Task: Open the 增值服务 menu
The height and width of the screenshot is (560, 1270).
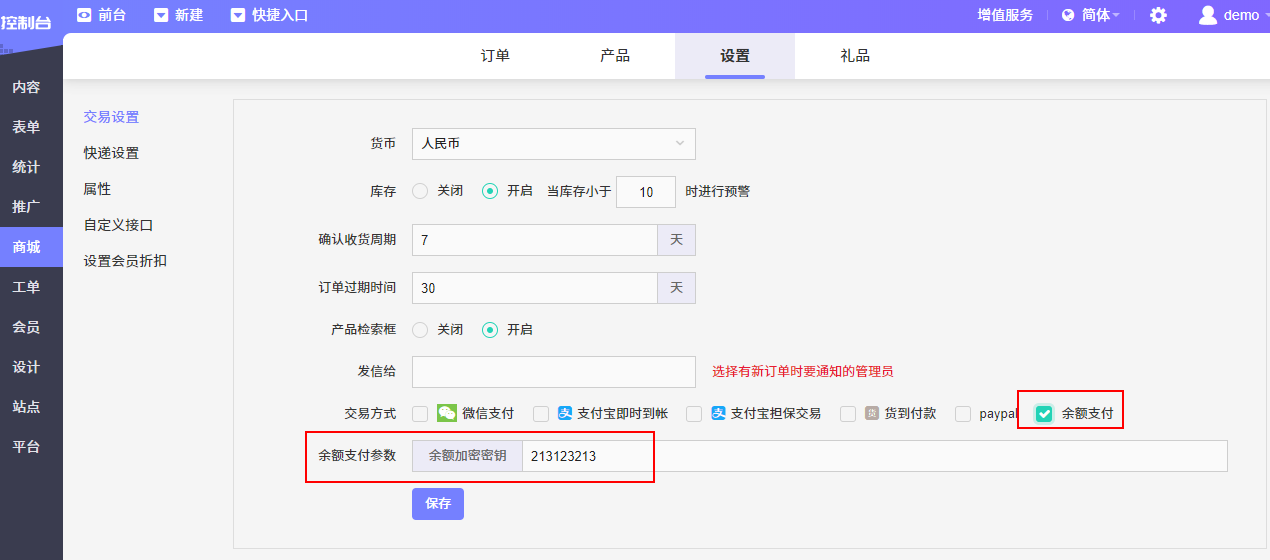Action: (x=1005, y=15)
